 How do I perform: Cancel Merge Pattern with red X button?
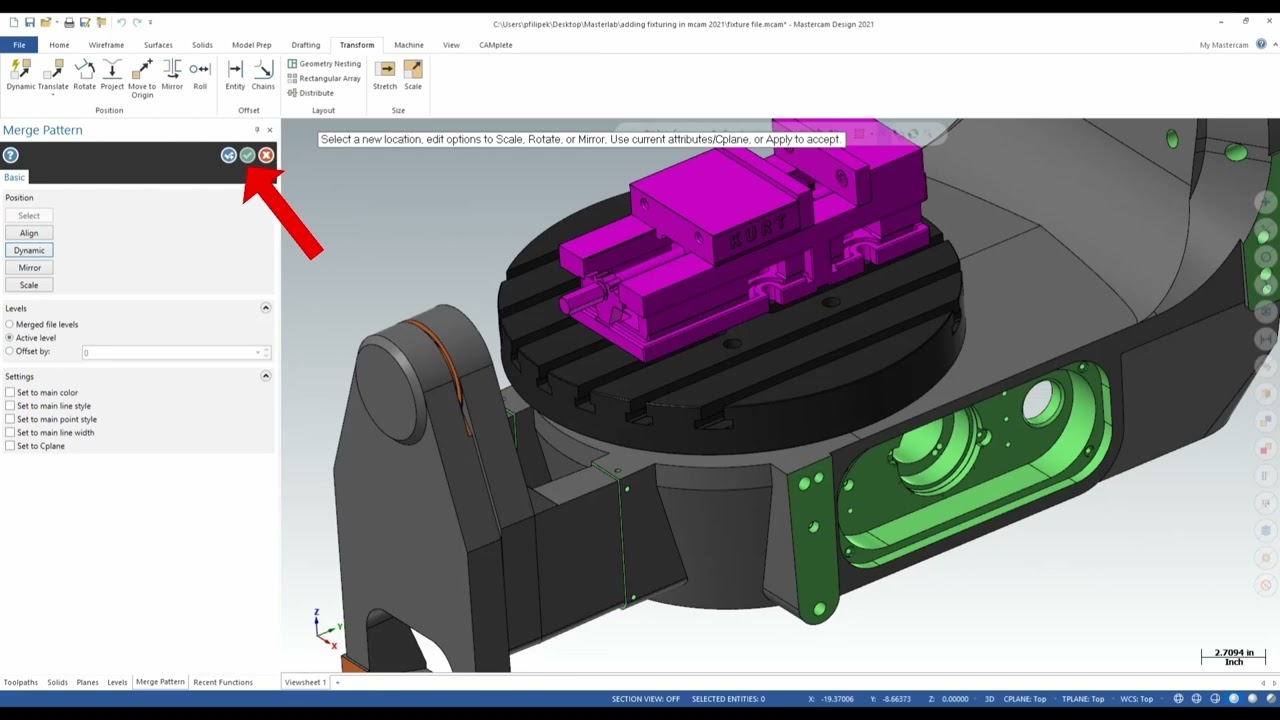click(266, 155)
